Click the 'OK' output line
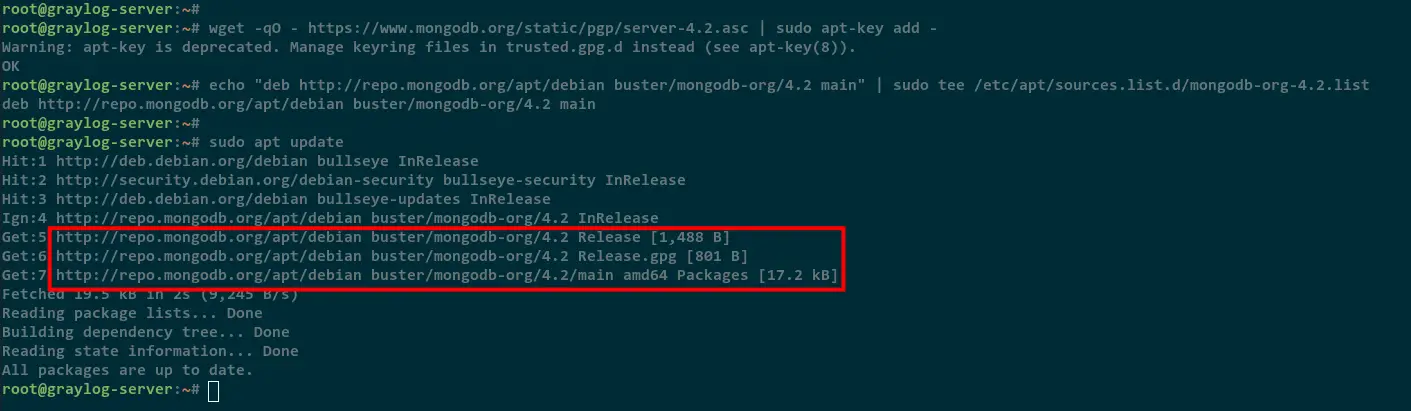 point(11,66)
